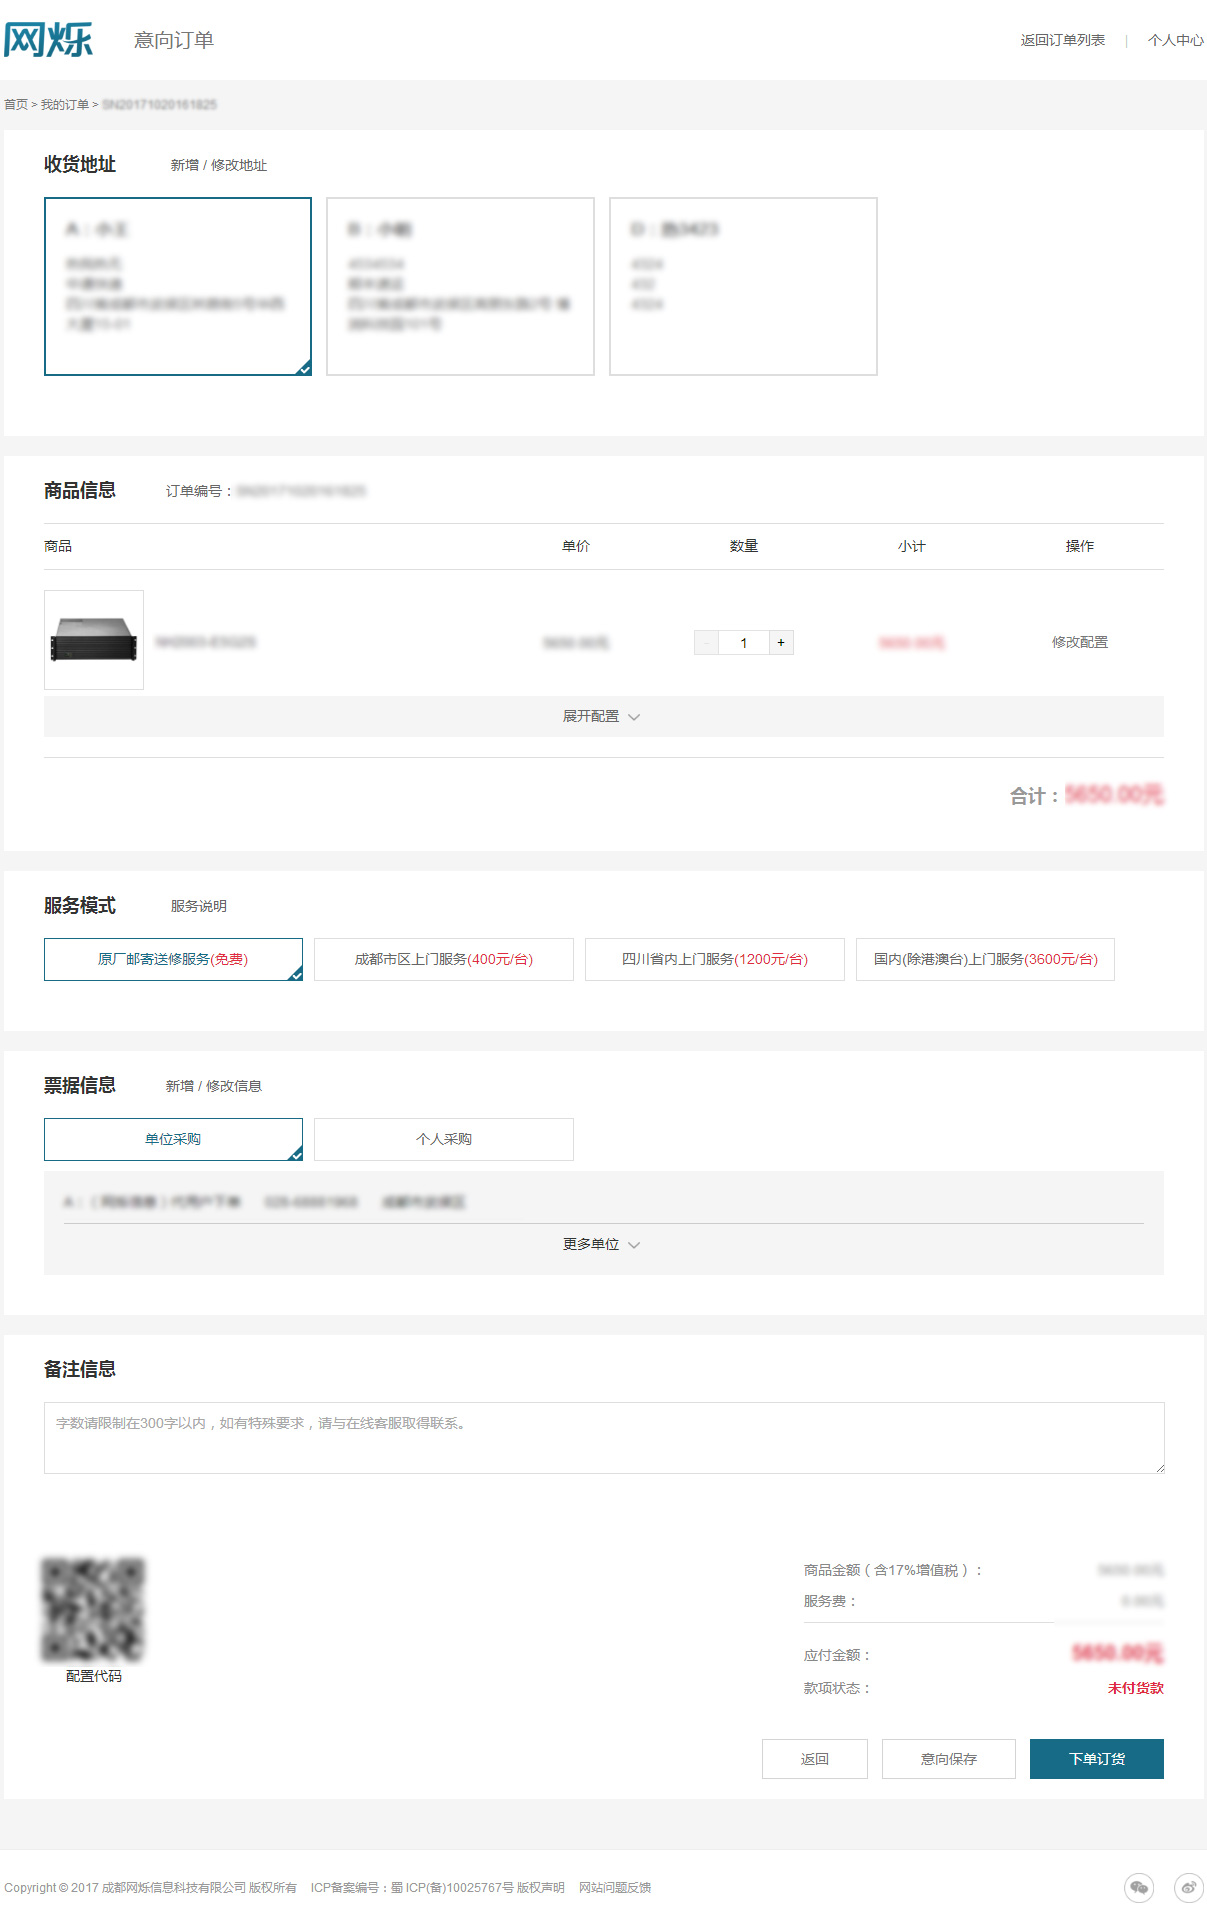1207x1925 pixels.
Task: Click the configuration QR code image
Action: 93,1609
